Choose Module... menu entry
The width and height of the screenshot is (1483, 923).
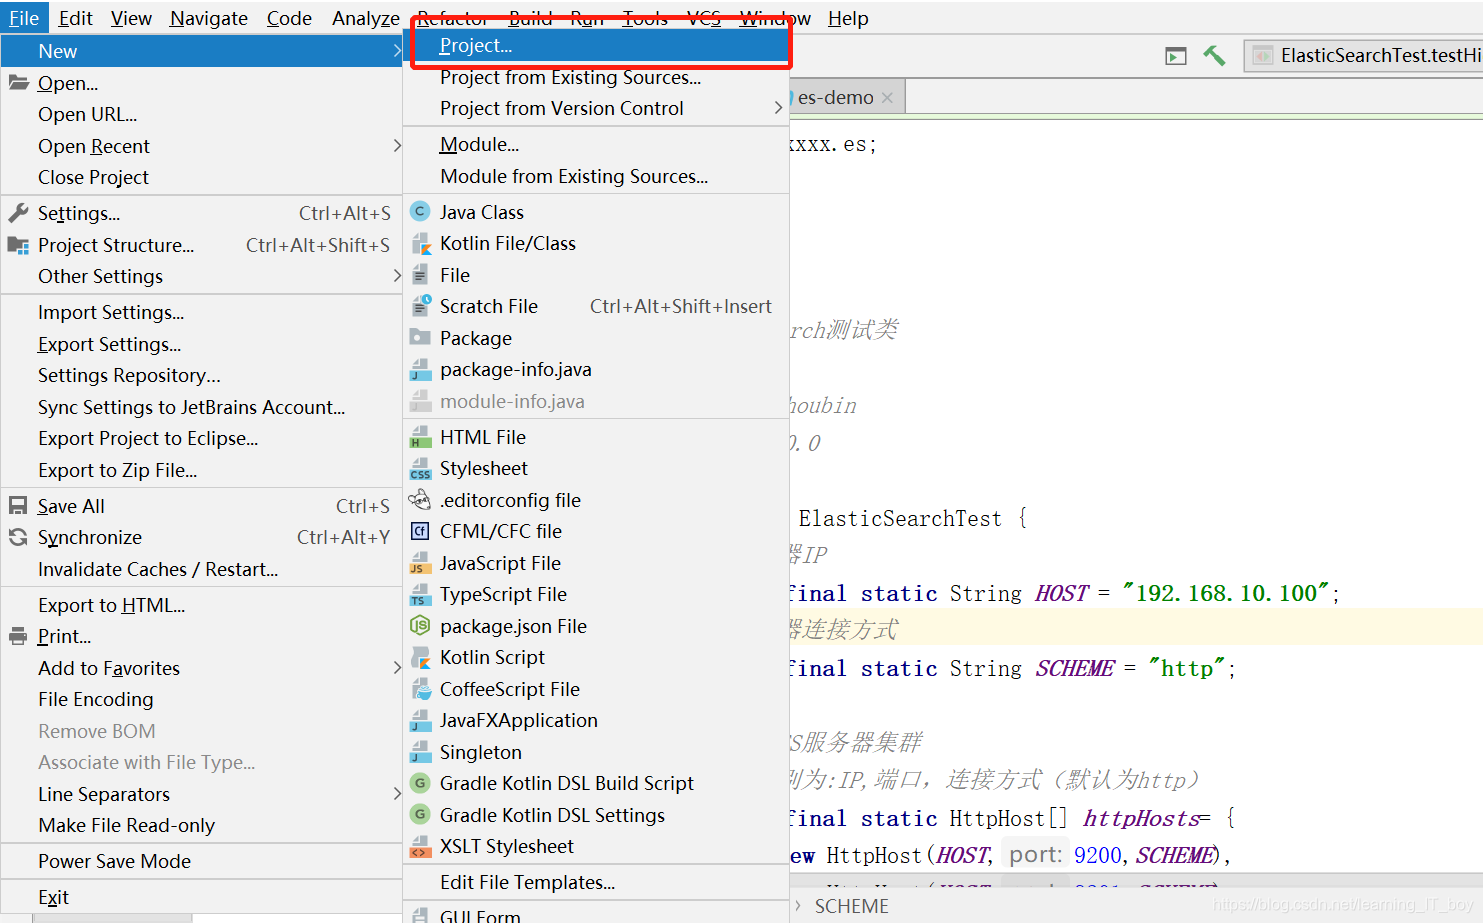[x=596, y=144]
